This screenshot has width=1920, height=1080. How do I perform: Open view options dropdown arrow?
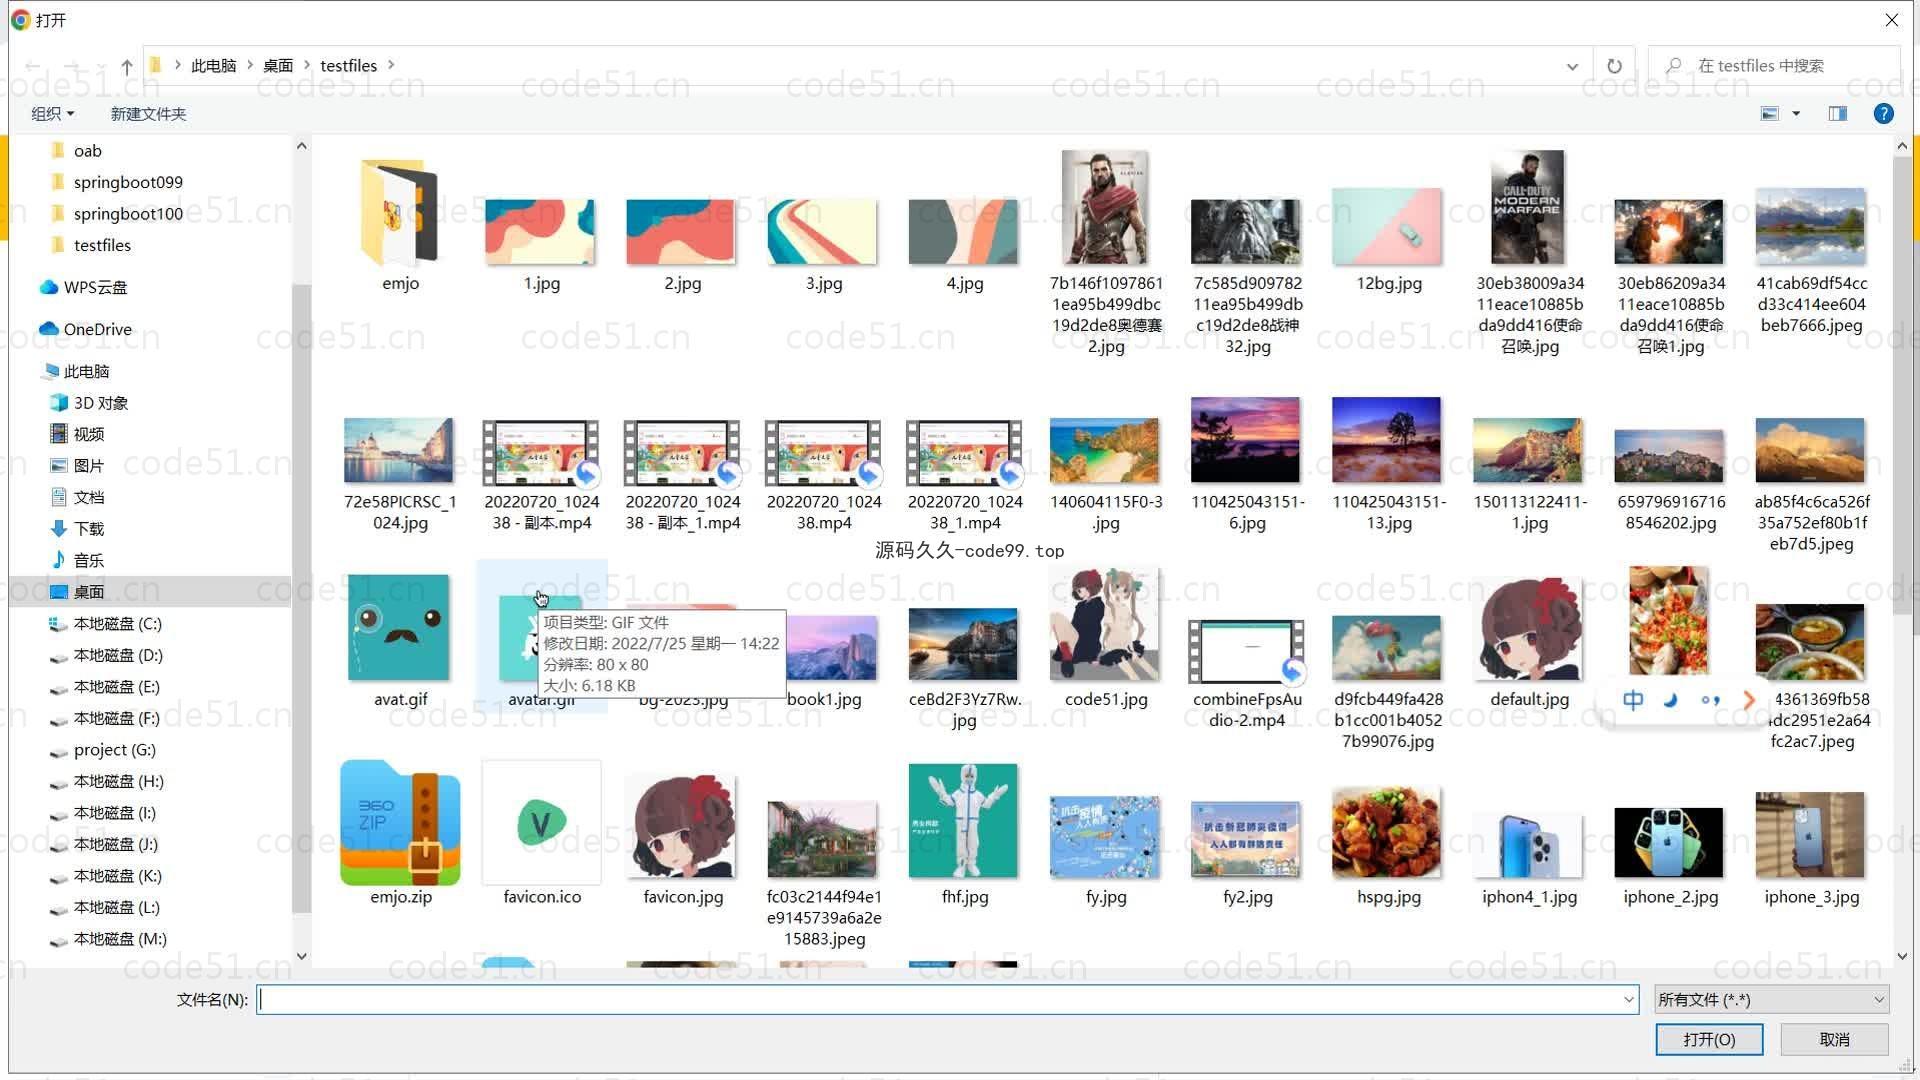click(x=1796, y=114)
